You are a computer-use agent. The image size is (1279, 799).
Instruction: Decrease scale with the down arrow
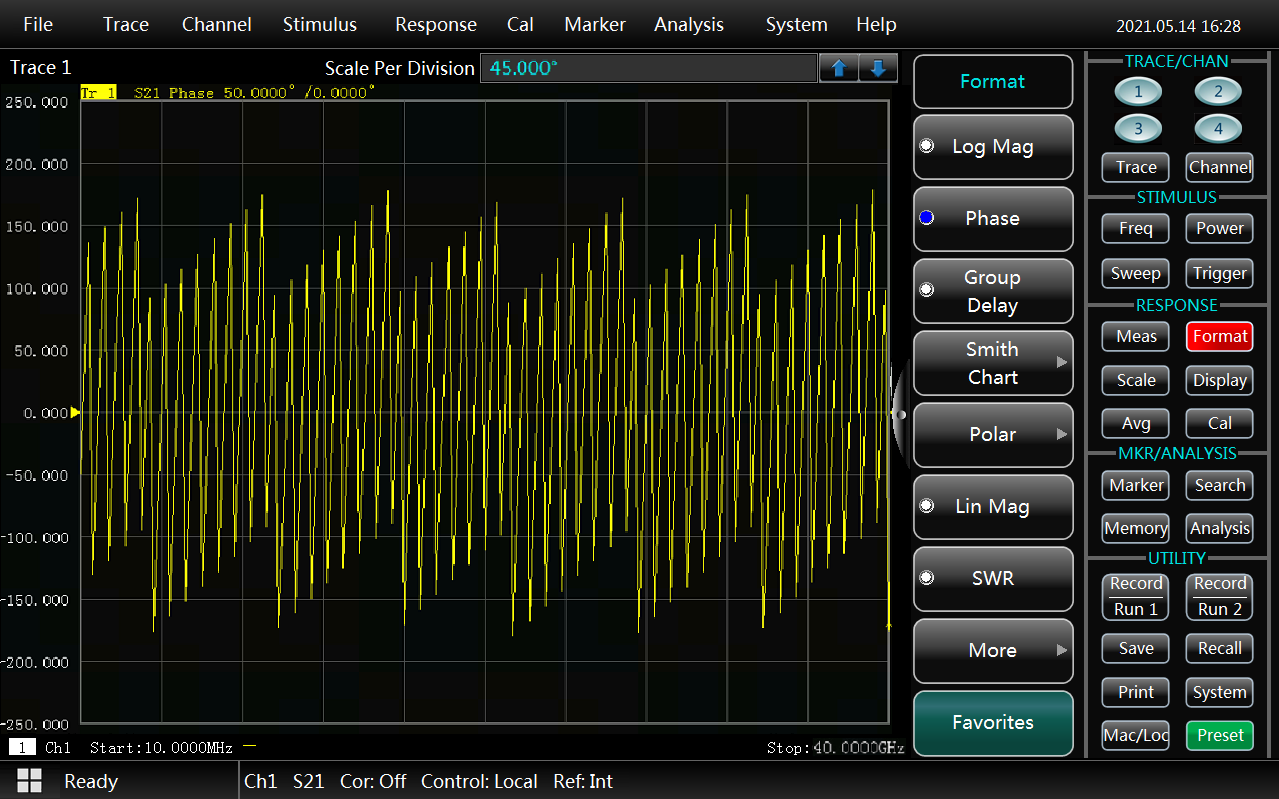878,68
